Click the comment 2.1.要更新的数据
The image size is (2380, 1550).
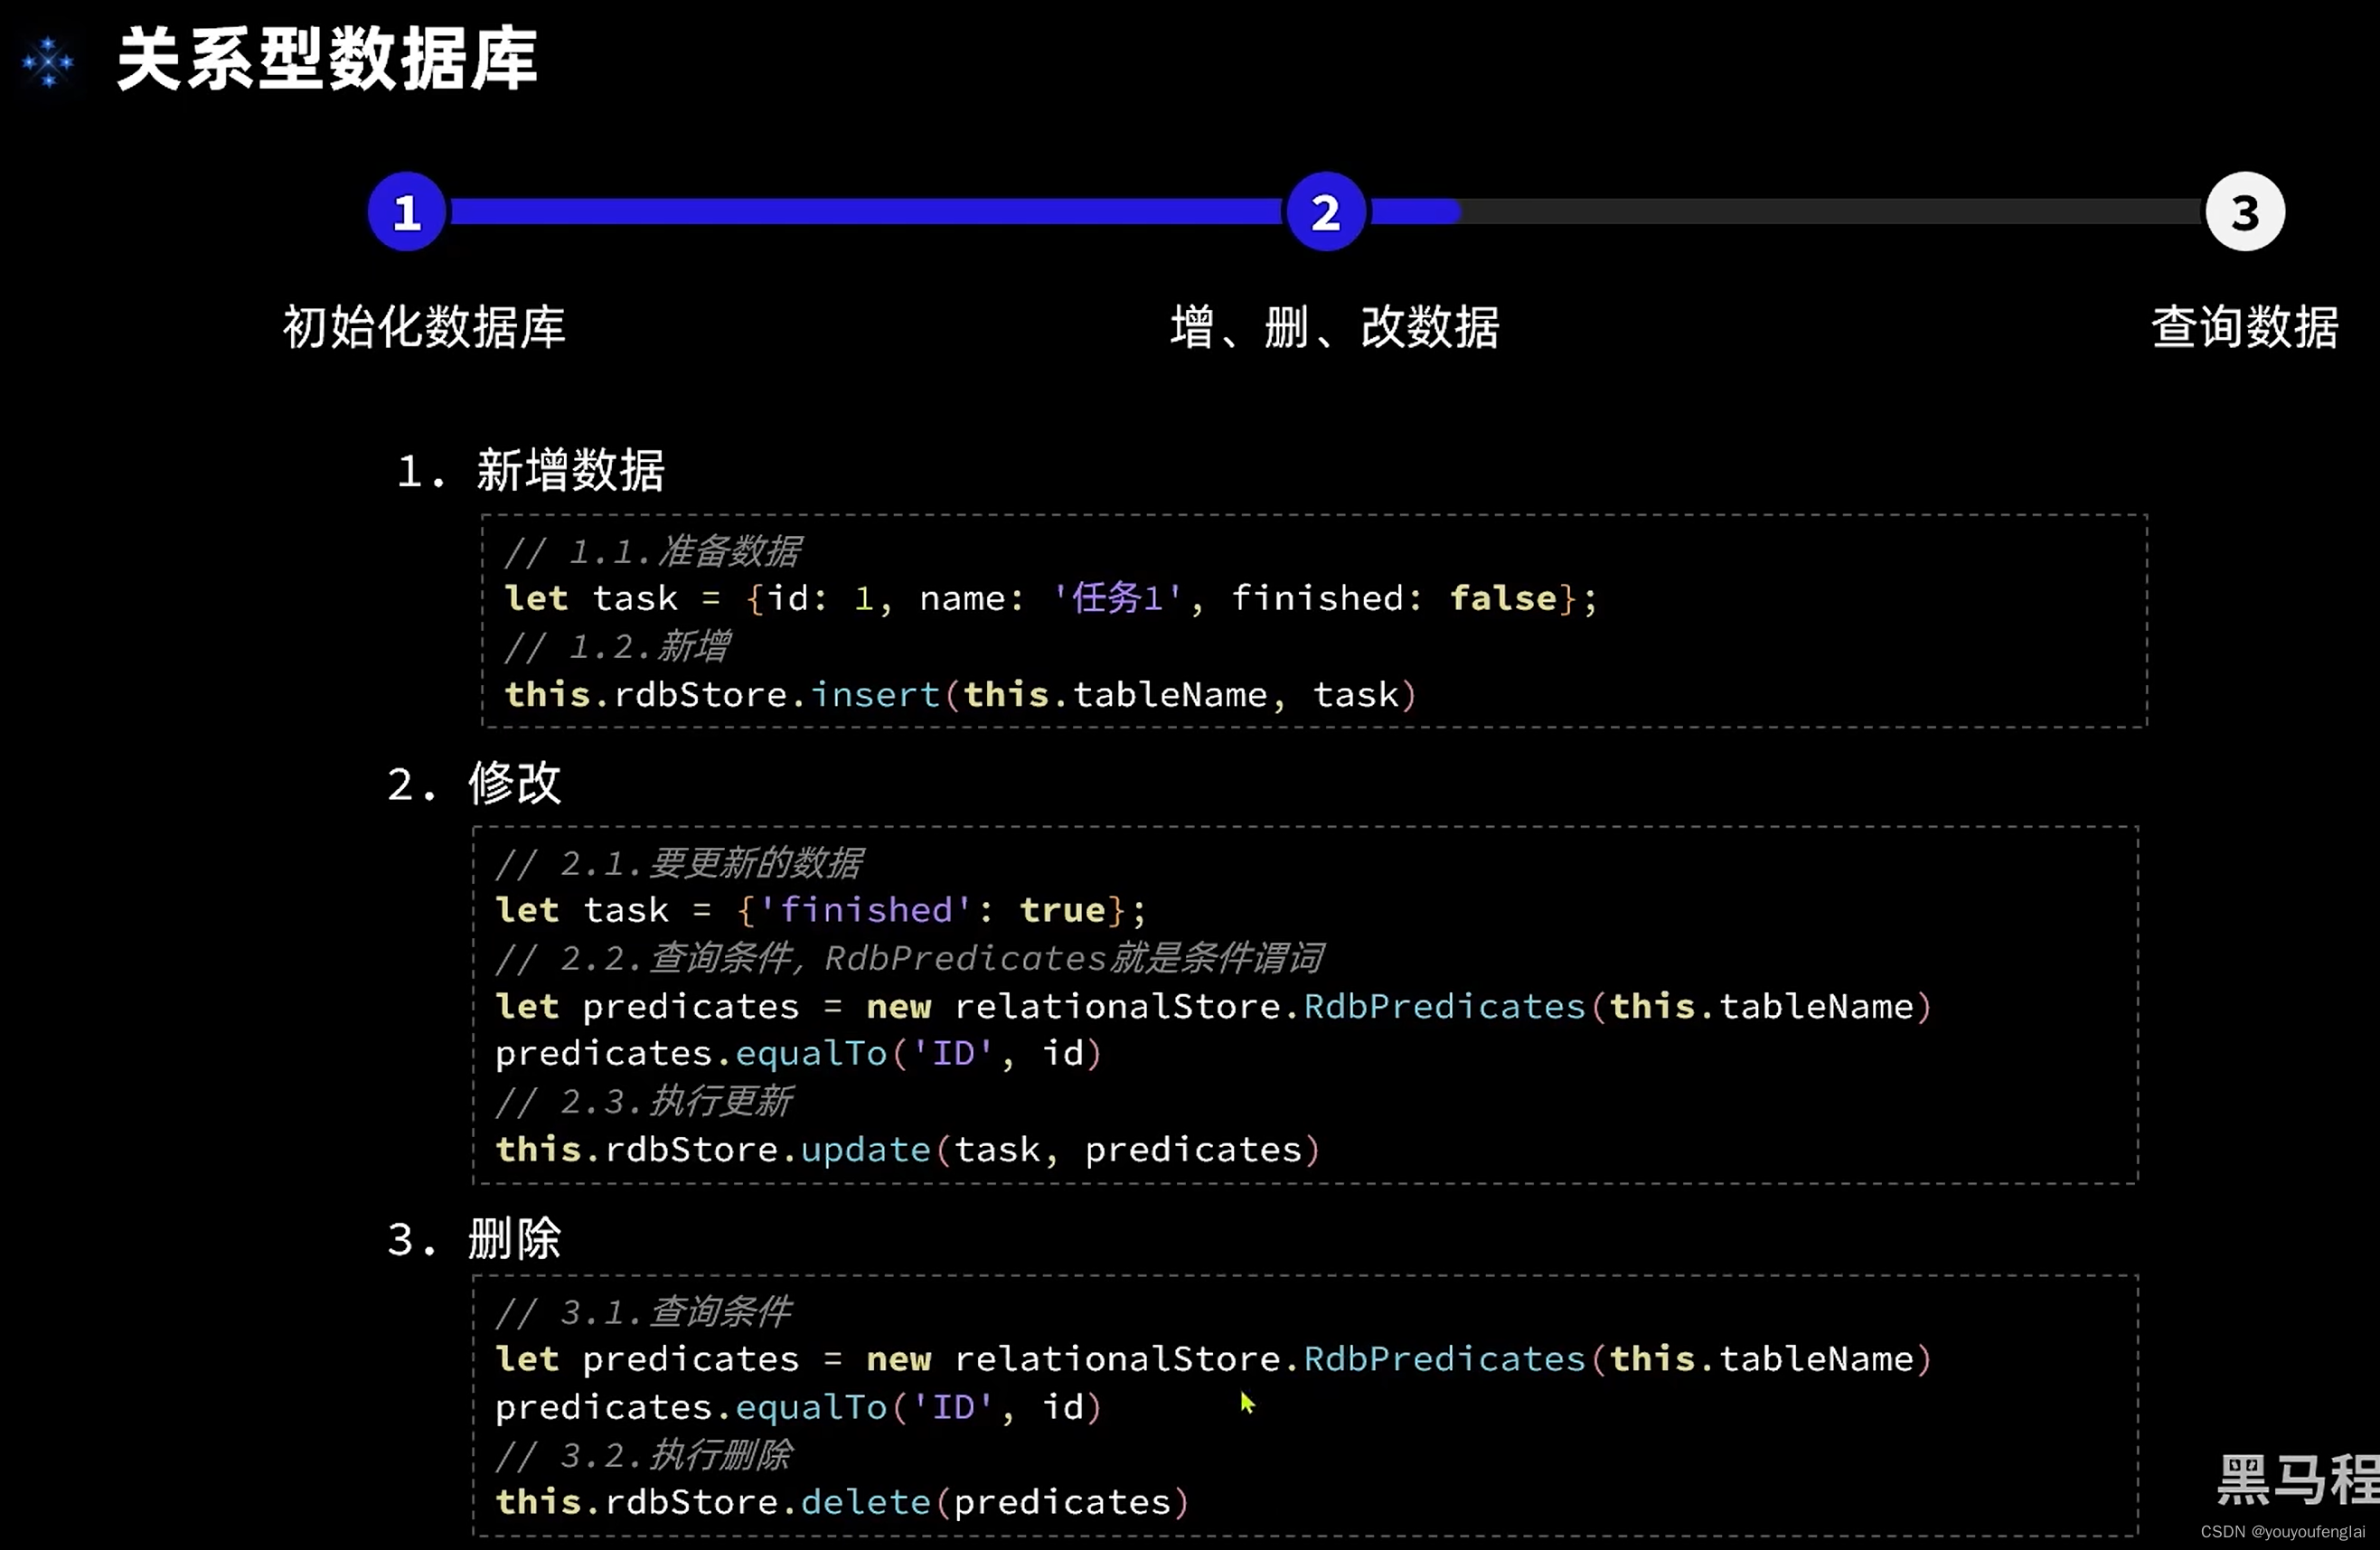(x=679, y=863)
